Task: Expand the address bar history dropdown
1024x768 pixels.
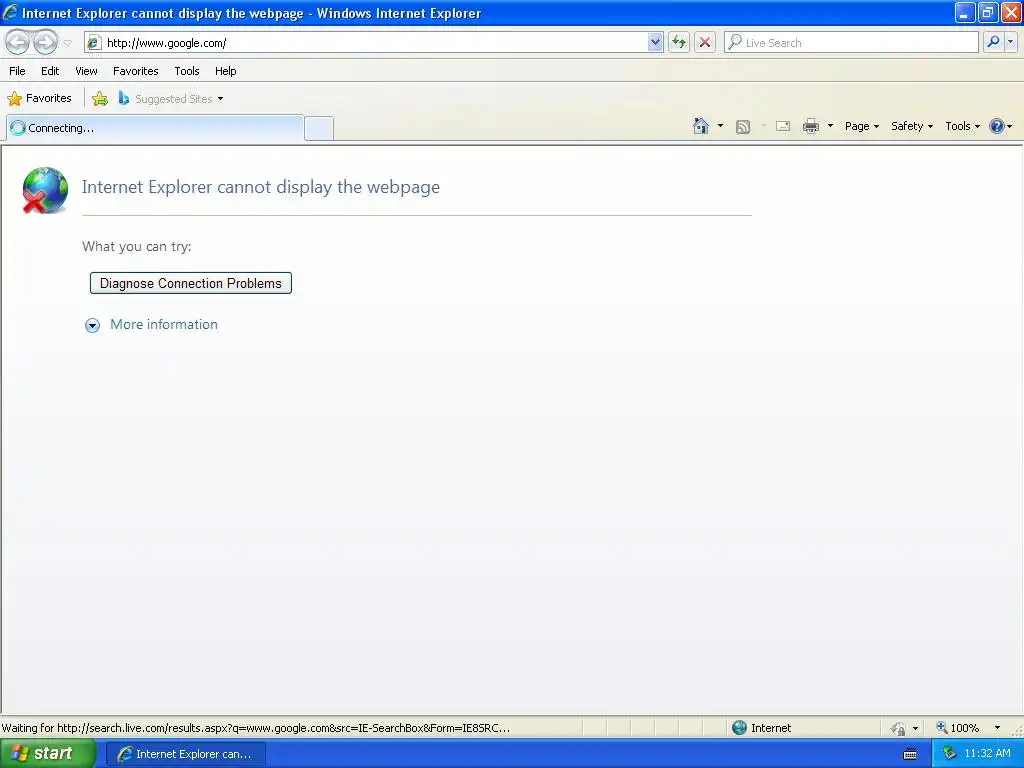Action: (655, 42)
